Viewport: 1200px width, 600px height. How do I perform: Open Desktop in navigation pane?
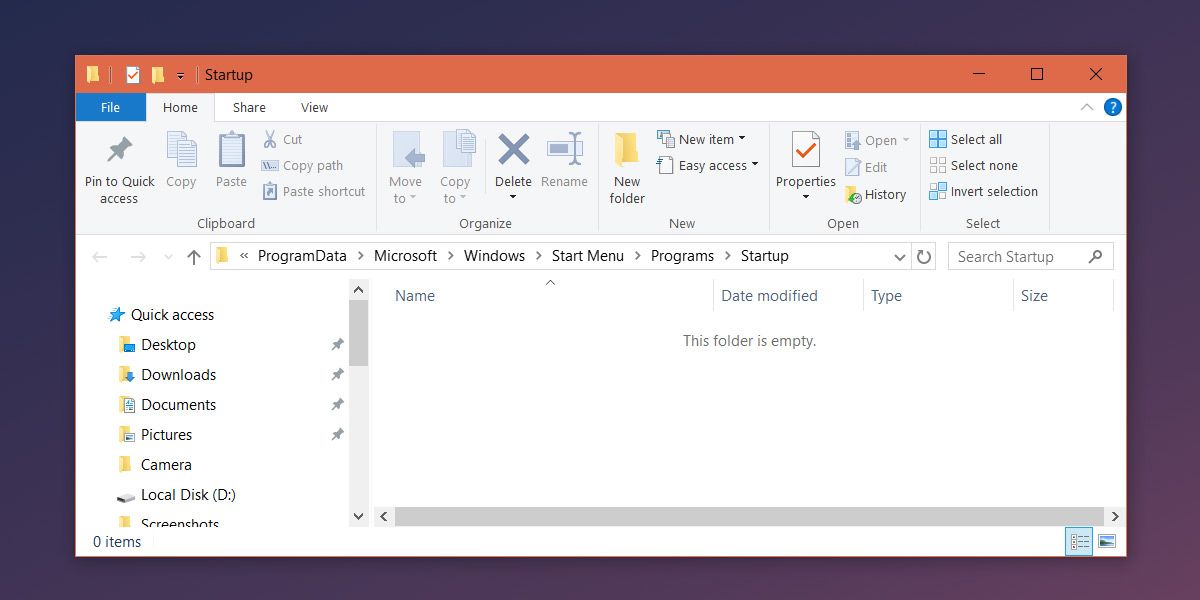click(x=157, y=345)
